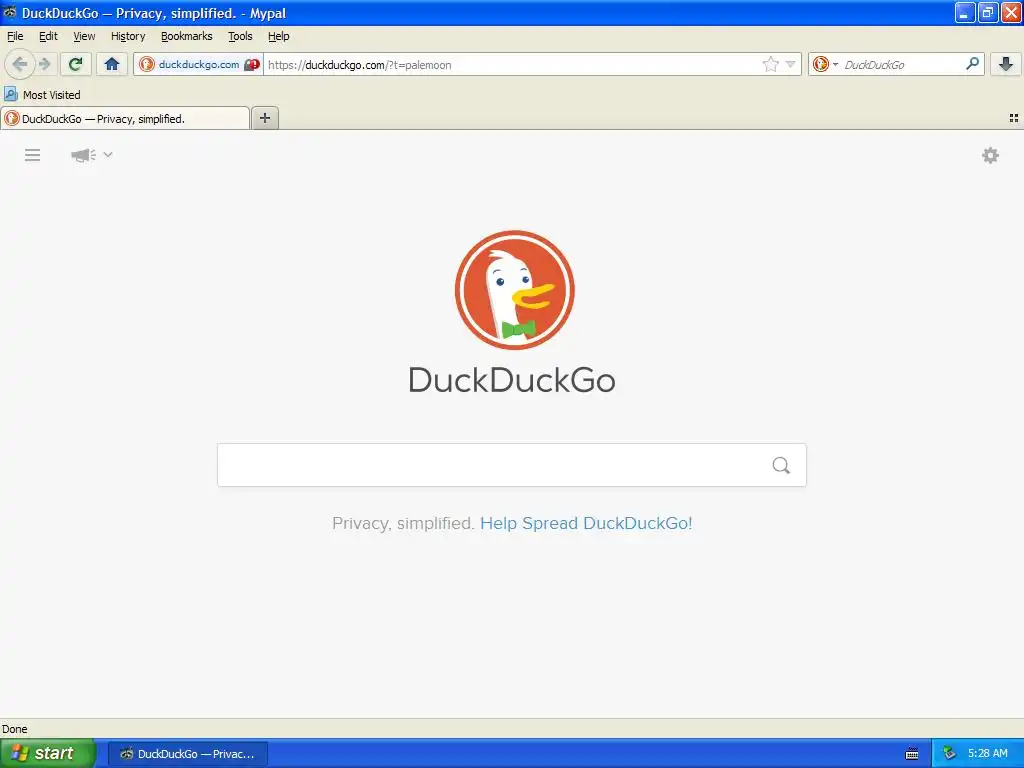Open the Downloads arrow button

[x=1006, y=64]
